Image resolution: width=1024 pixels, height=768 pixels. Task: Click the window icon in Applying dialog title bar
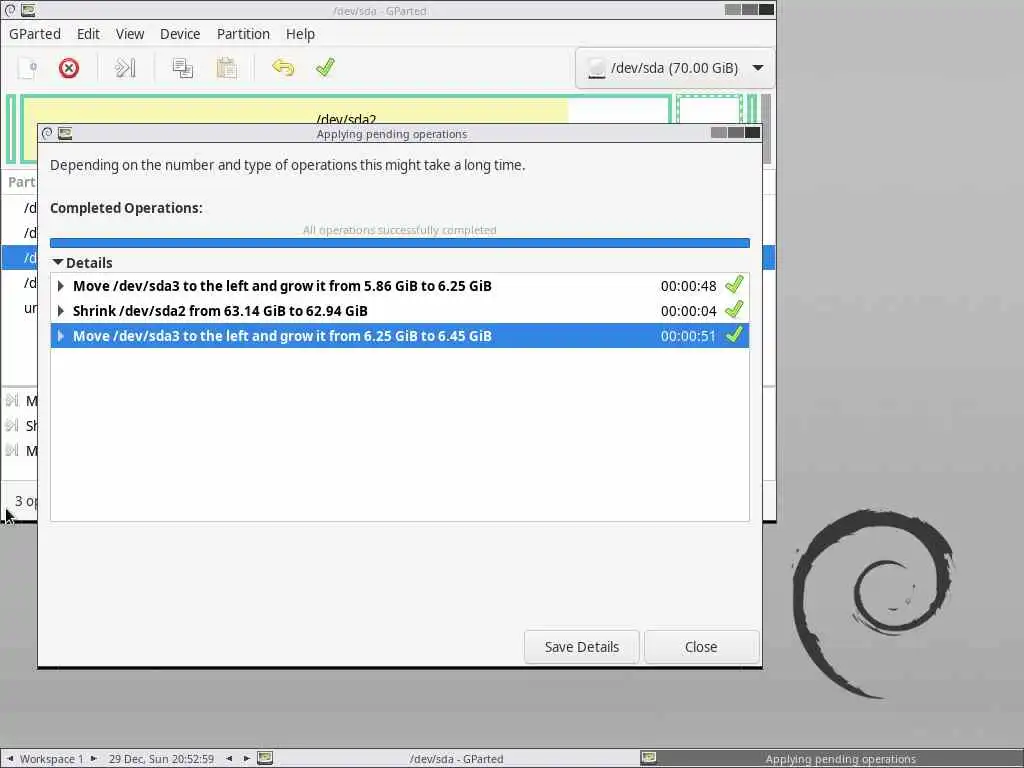click(x=65, y=133)
